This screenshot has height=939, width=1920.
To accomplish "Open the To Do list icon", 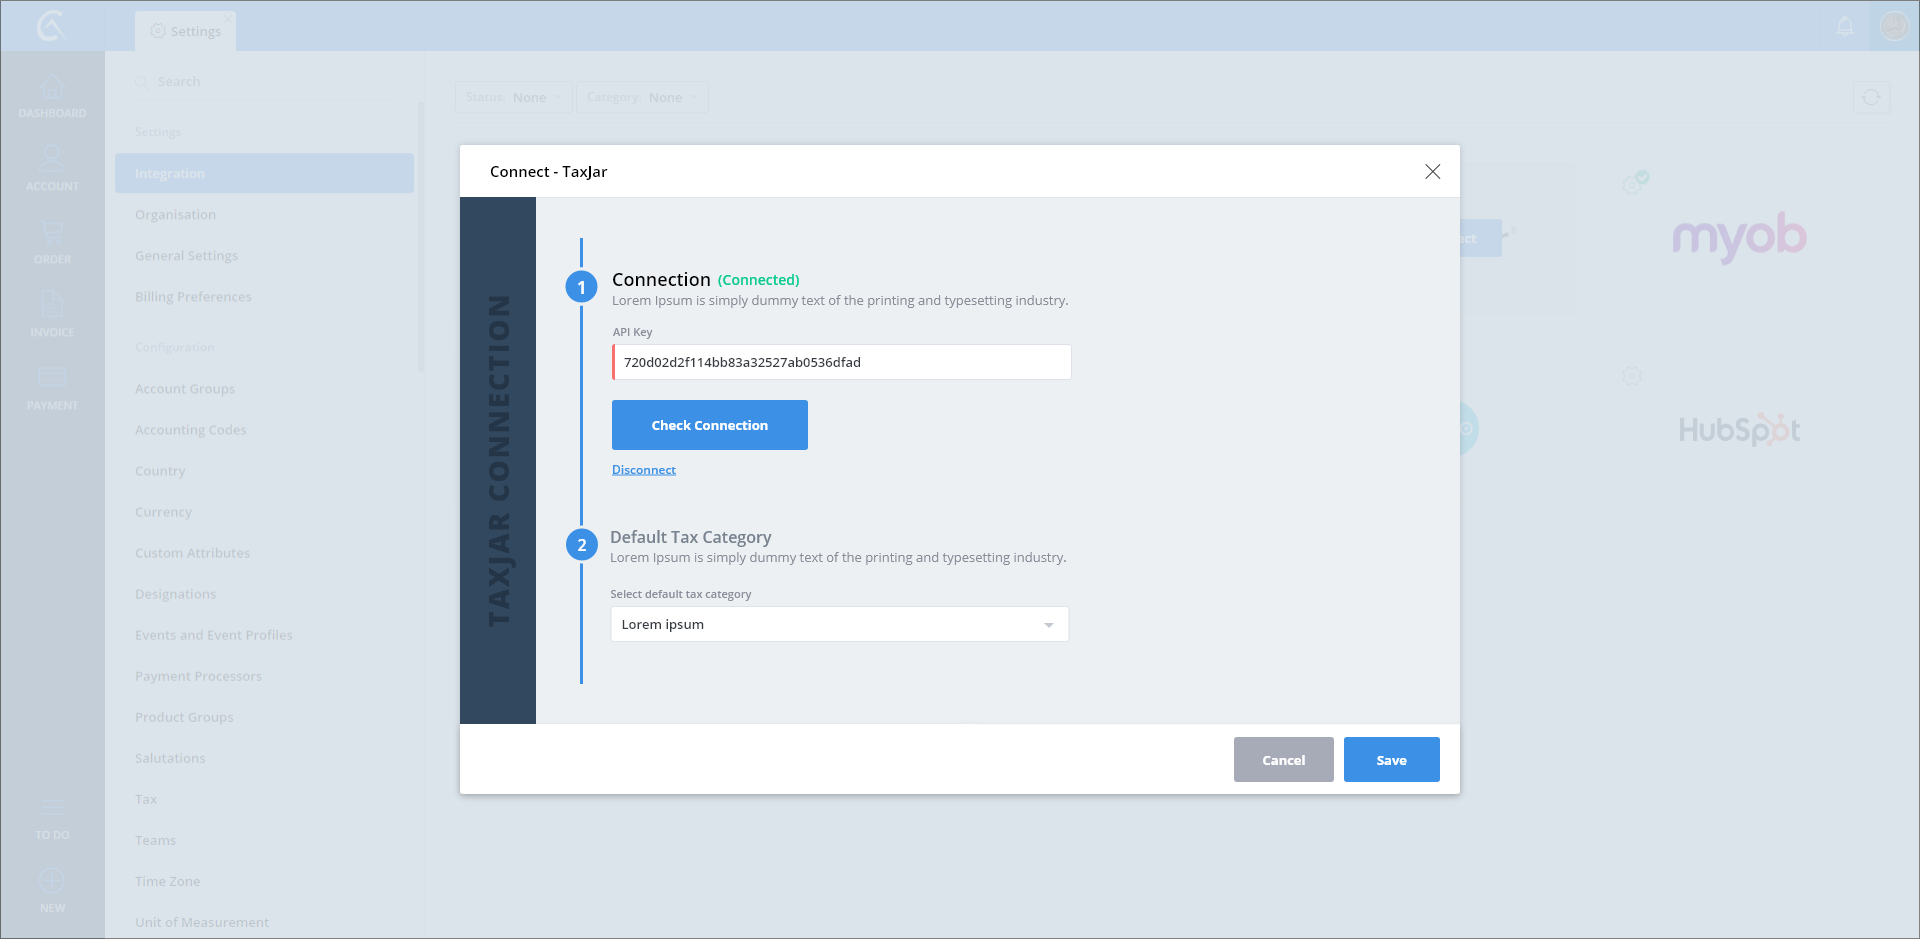I will click(x=52, y=809).
